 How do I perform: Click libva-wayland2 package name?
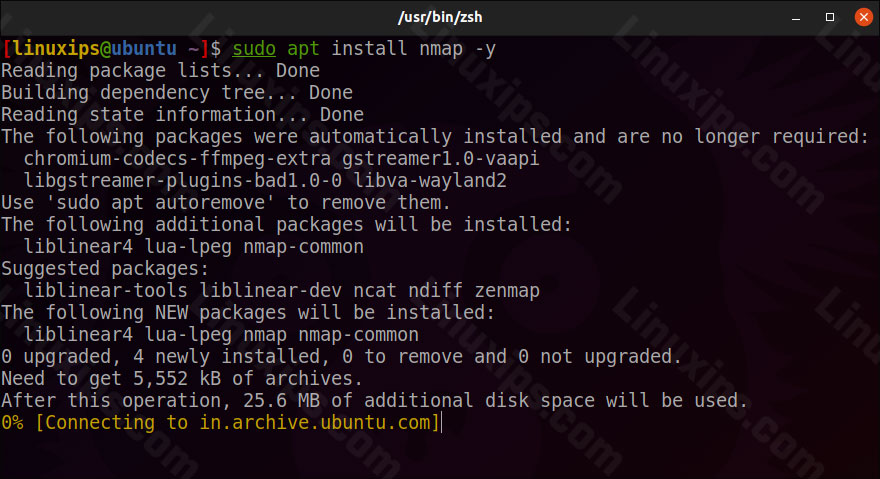click(430, 181)
